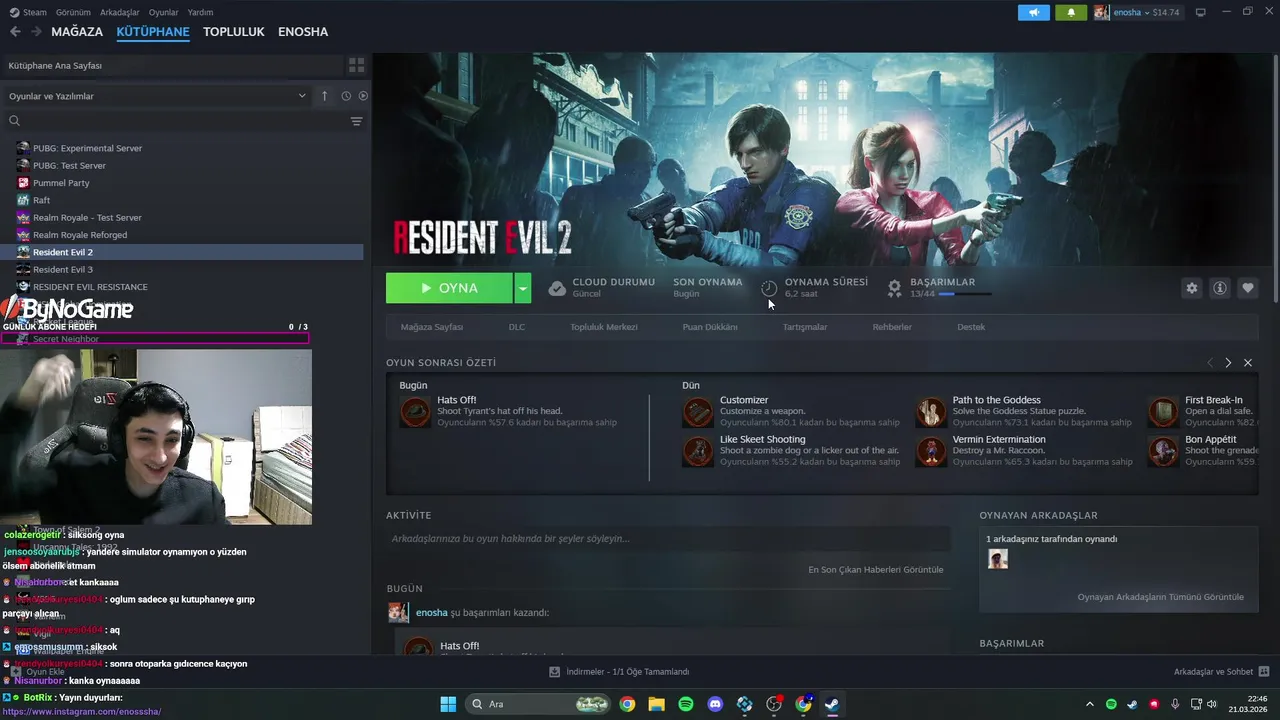Open the ENOSHA profile tab
Viewport: 1280px width, 720px height.
pos(303,32)
